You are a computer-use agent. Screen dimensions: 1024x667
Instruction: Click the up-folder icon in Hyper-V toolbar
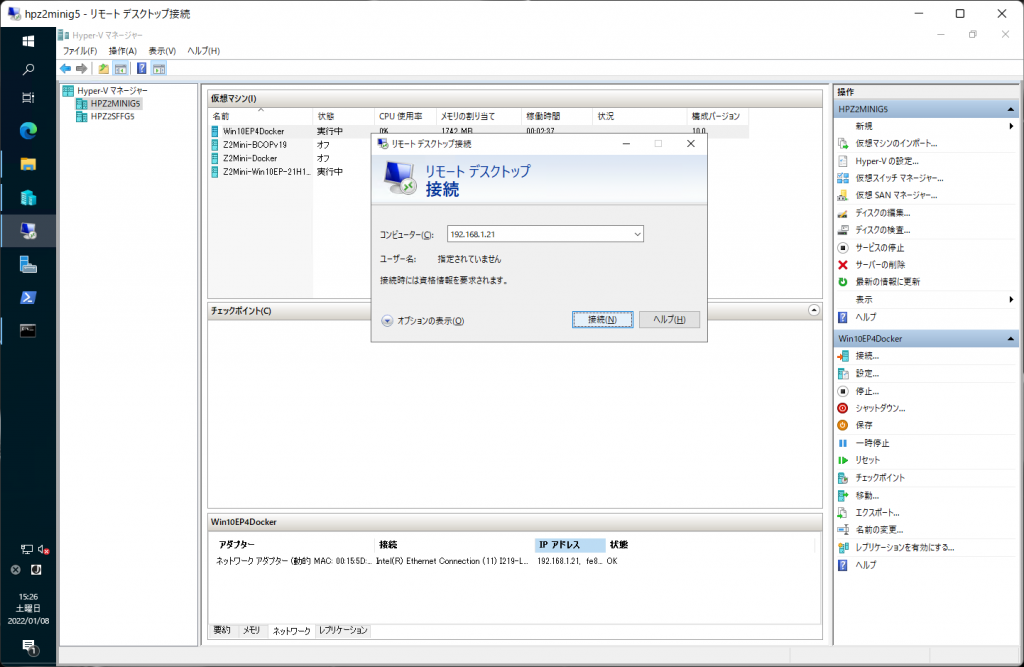tap(103, 69)
